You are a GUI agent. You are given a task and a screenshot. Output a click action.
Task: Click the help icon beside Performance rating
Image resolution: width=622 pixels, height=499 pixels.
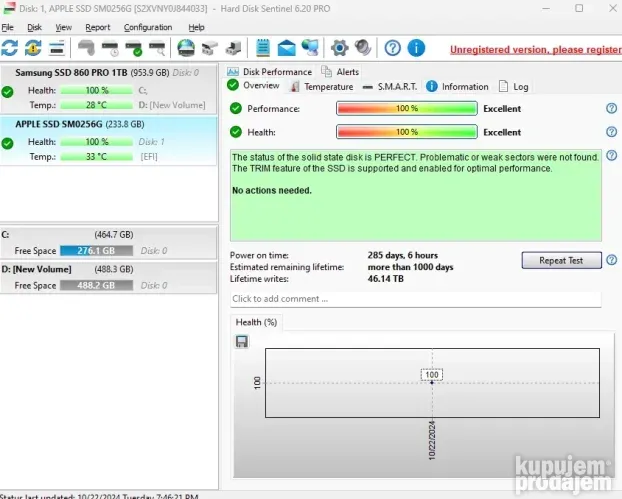pyautogui.click(x=611, y=108)
